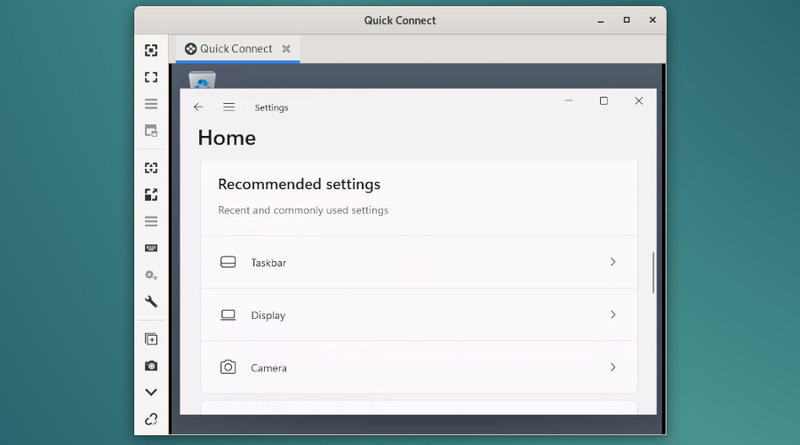Click the Camera icon in settings list
The height and width of the screenshot is (445, 800).
(228, 367)
